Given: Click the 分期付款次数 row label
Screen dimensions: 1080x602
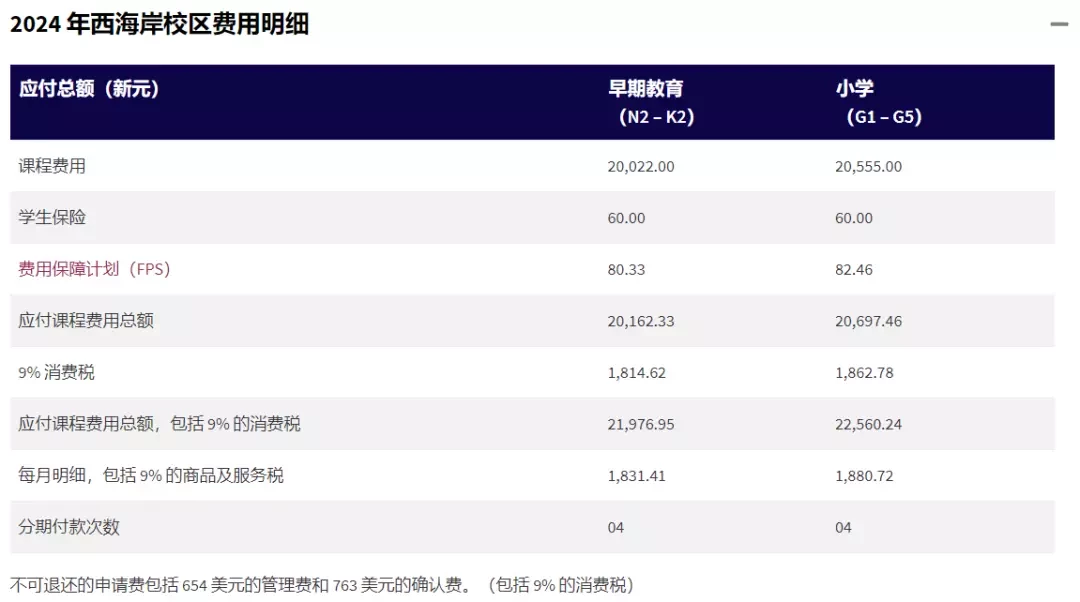Looking at the screenshot, I should click(x=69, y=527).
